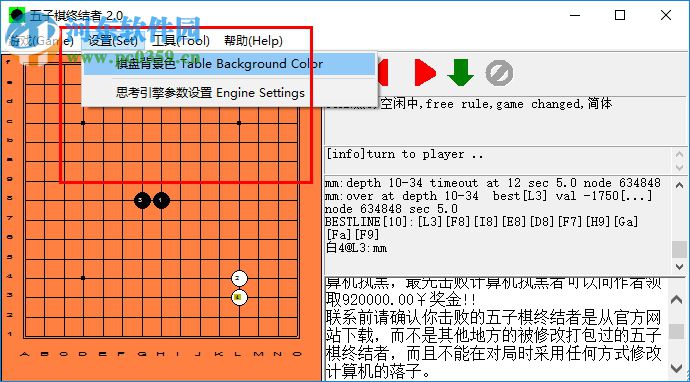
Task: Close the 五子棋终结者 window
Action: 665,15
